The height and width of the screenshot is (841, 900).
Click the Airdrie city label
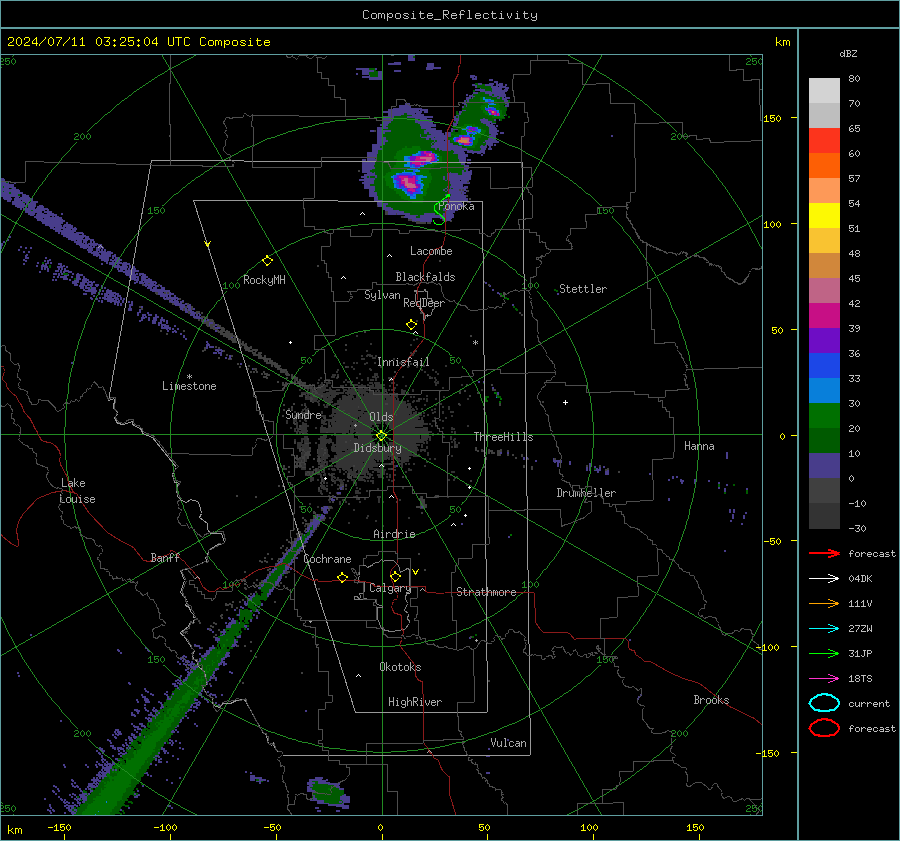[394, 534]
